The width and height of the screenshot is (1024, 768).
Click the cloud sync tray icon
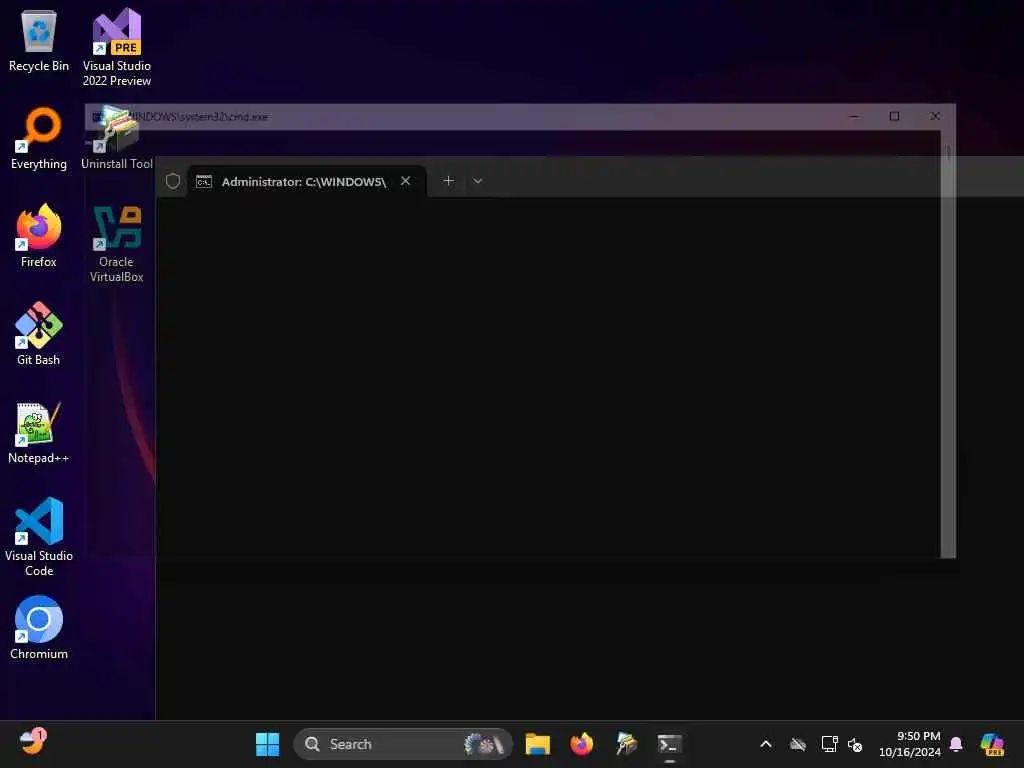pos(797,744)
